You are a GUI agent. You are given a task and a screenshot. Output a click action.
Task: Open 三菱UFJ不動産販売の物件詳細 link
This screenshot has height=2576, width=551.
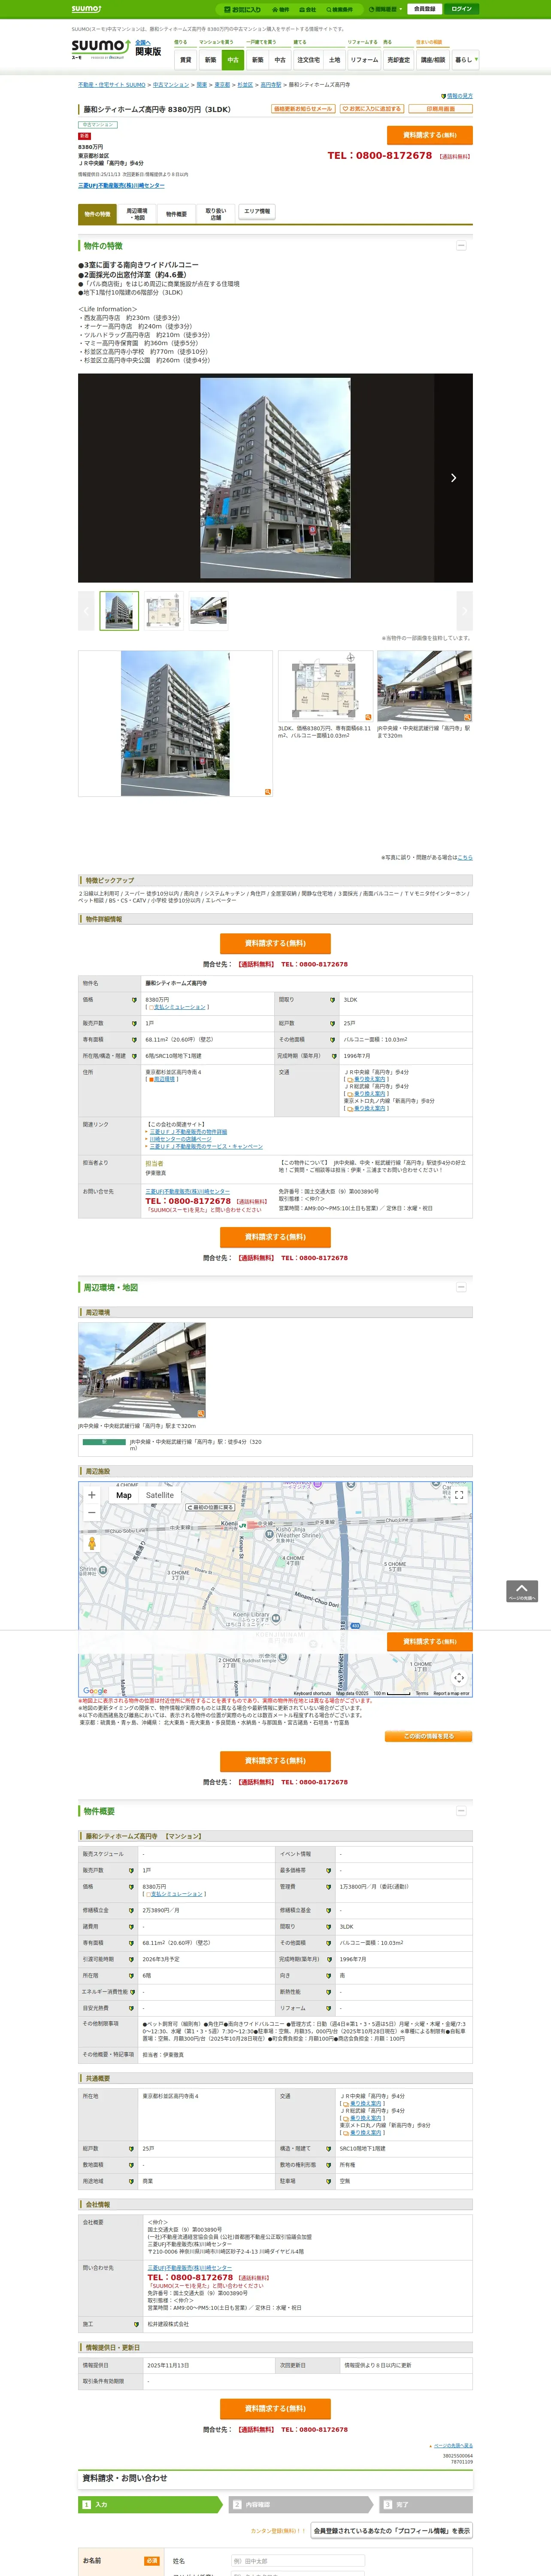(188, 1132)
